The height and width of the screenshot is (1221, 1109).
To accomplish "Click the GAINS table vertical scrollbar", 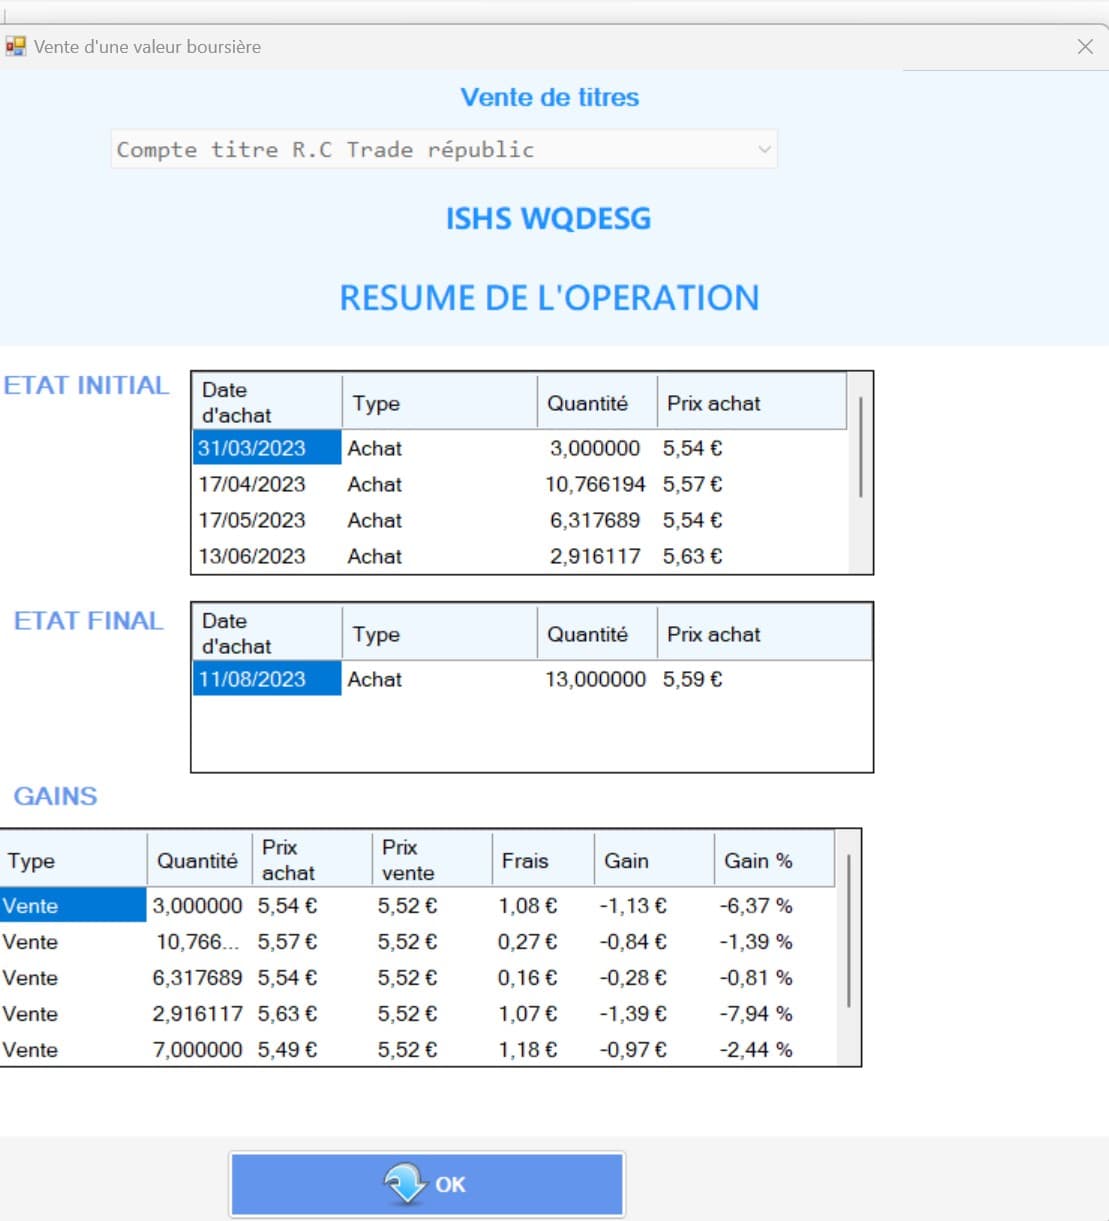I will 848,948.
